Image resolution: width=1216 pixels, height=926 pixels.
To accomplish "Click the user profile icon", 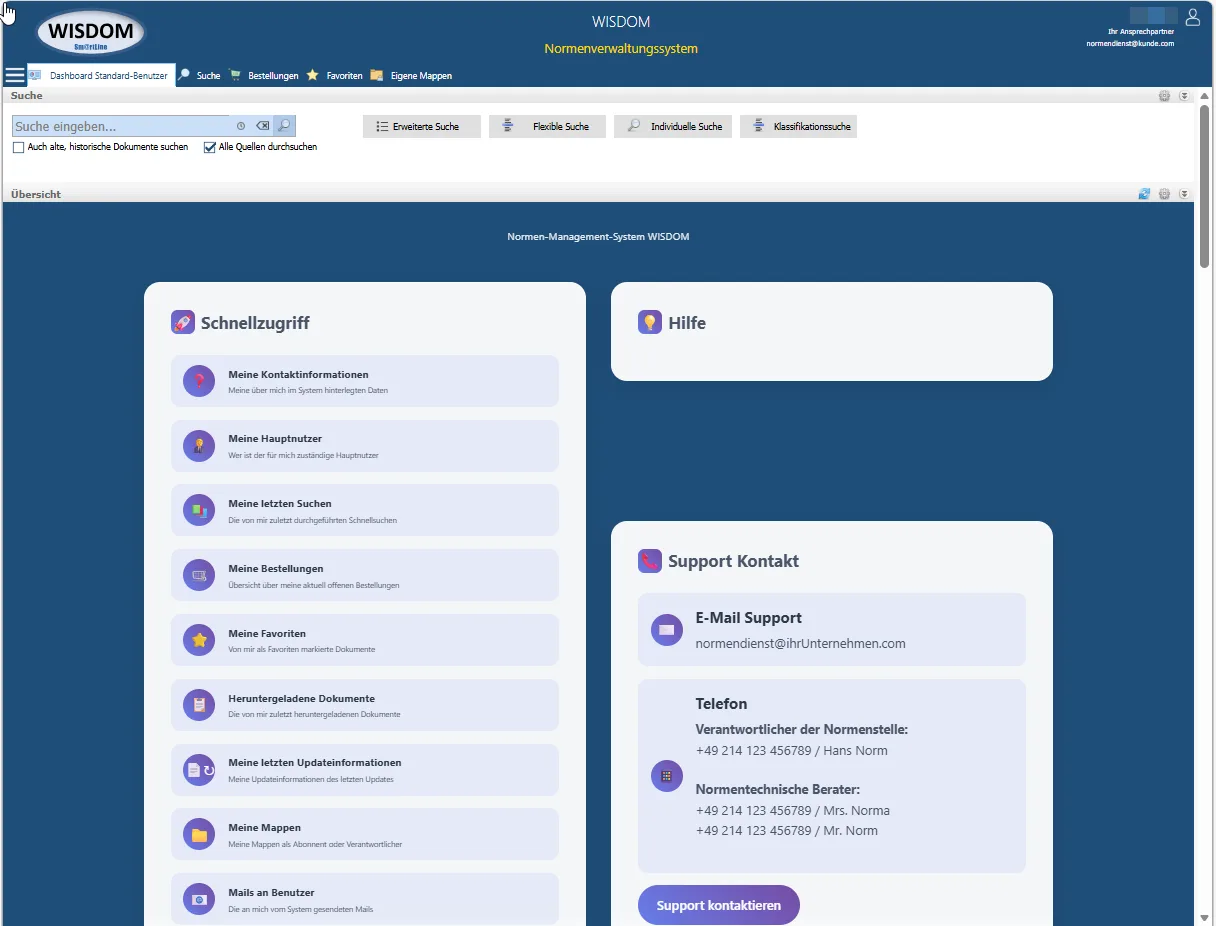I will pyautogui.click(x=1192, y=17).
